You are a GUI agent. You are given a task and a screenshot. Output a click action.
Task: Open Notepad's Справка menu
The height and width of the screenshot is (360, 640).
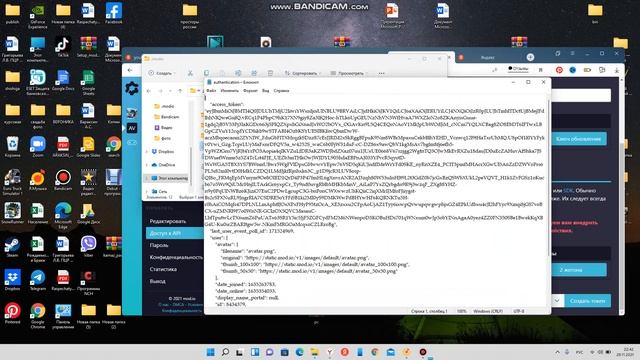click(x=281, y=91)
